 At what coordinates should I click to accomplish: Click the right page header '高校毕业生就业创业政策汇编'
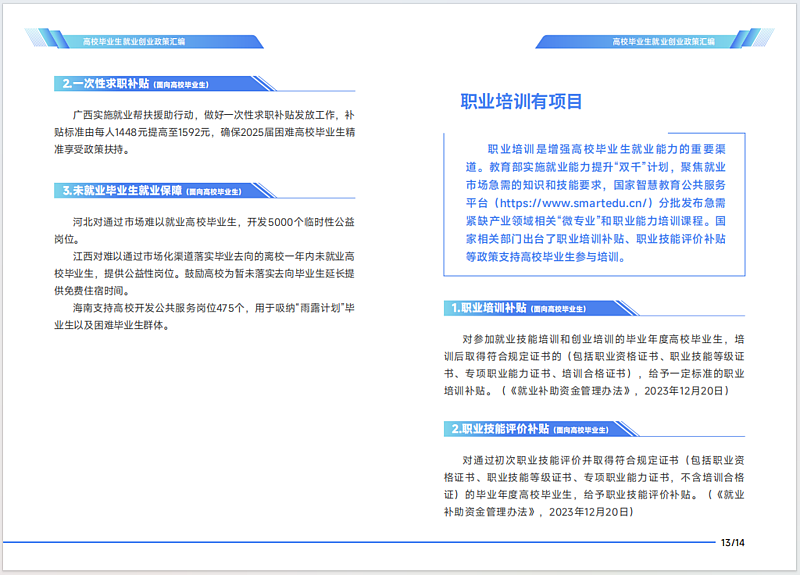pyautogui.click(x=663, y=42)
